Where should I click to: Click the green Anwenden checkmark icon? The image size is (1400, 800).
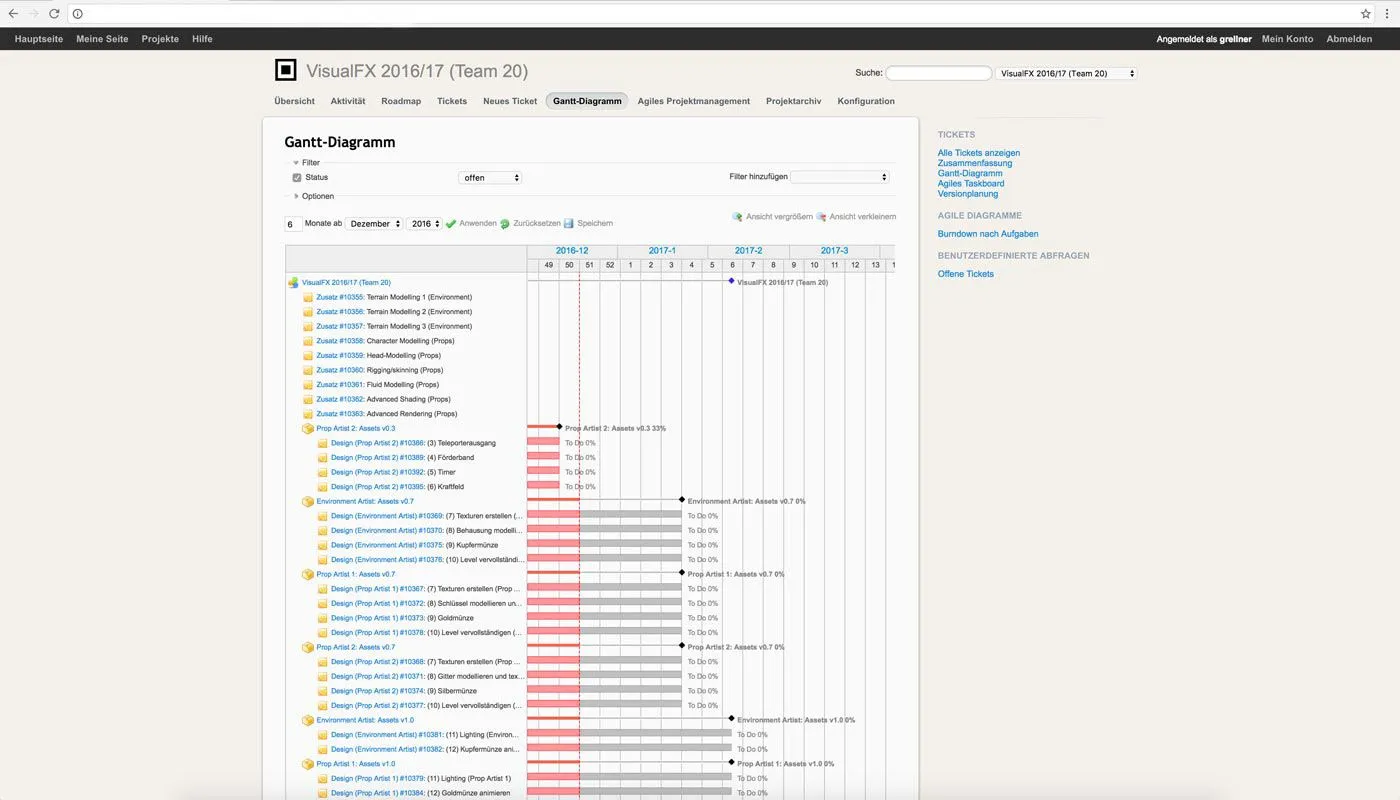pyautogui.click(x=451, y=224)
